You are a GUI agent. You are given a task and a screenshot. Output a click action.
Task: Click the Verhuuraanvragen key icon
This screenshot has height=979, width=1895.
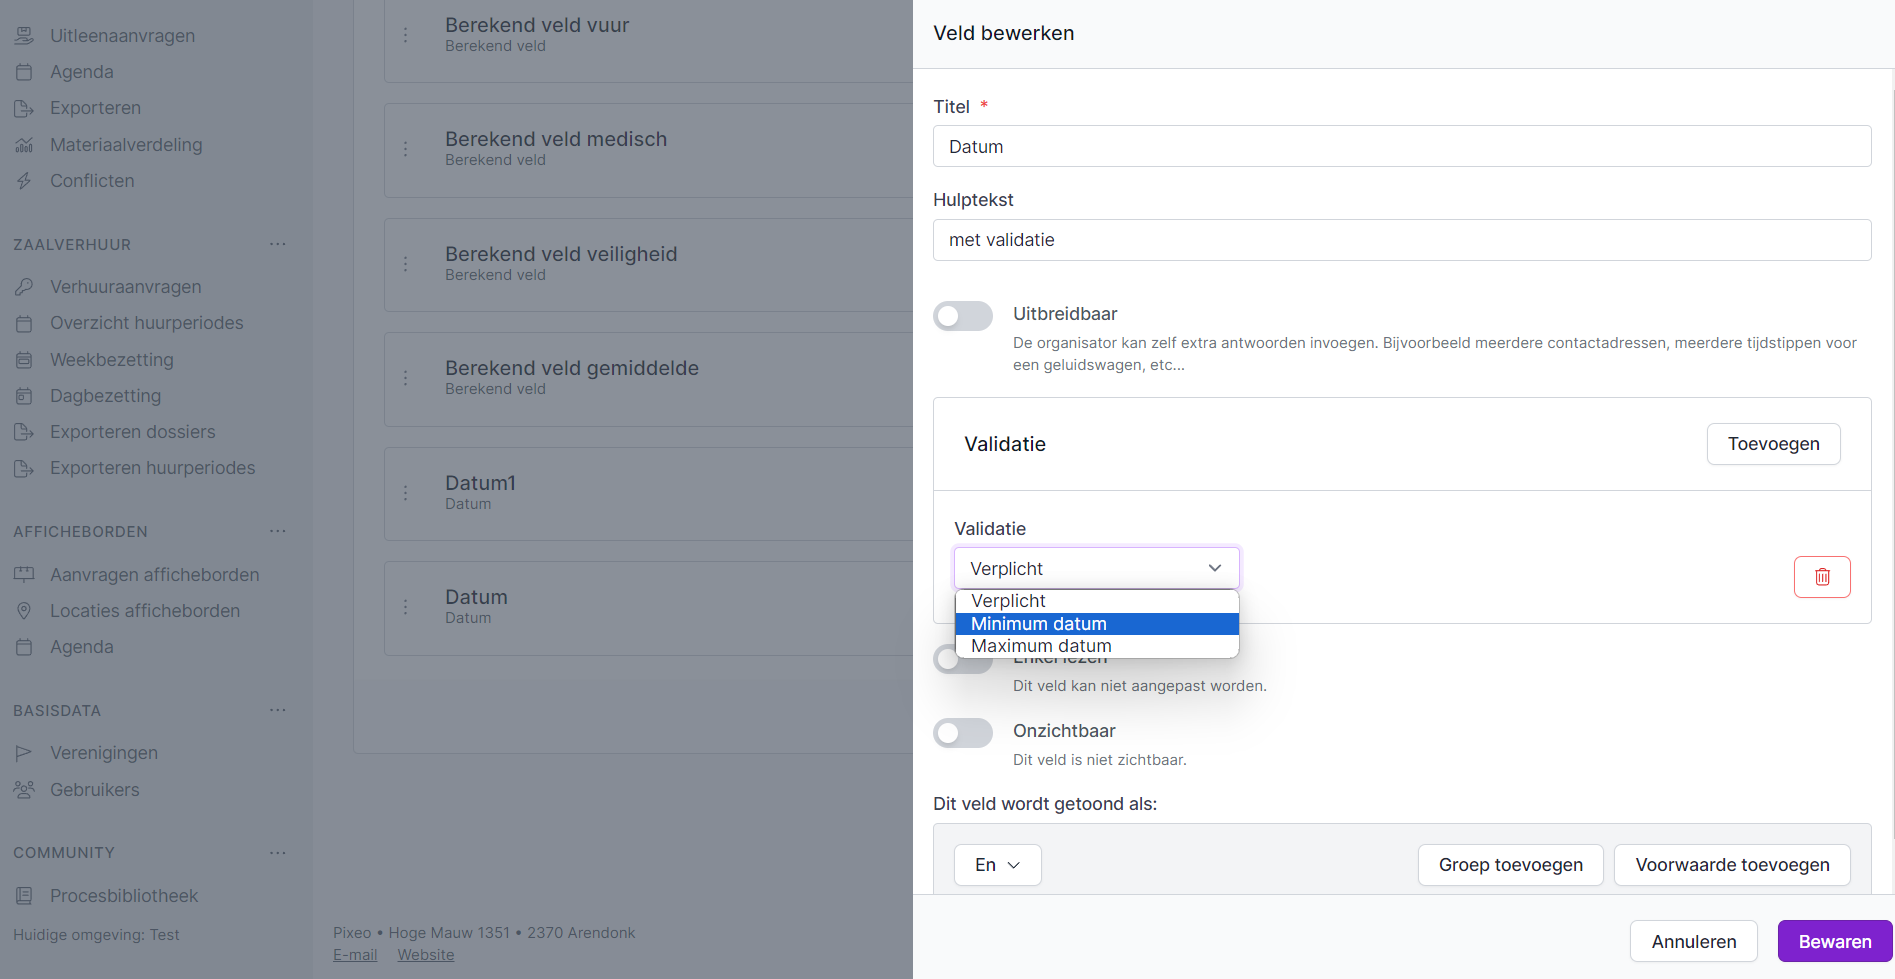[24, 287]
